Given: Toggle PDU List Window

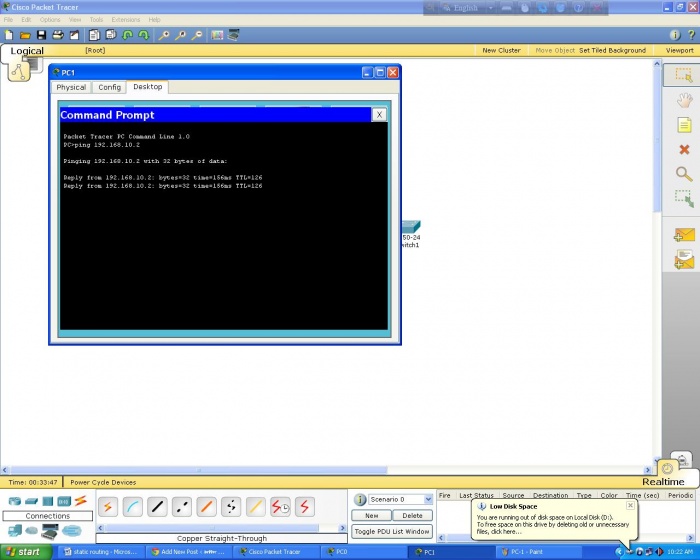Looking at the screenshot, I should (392, 531).
